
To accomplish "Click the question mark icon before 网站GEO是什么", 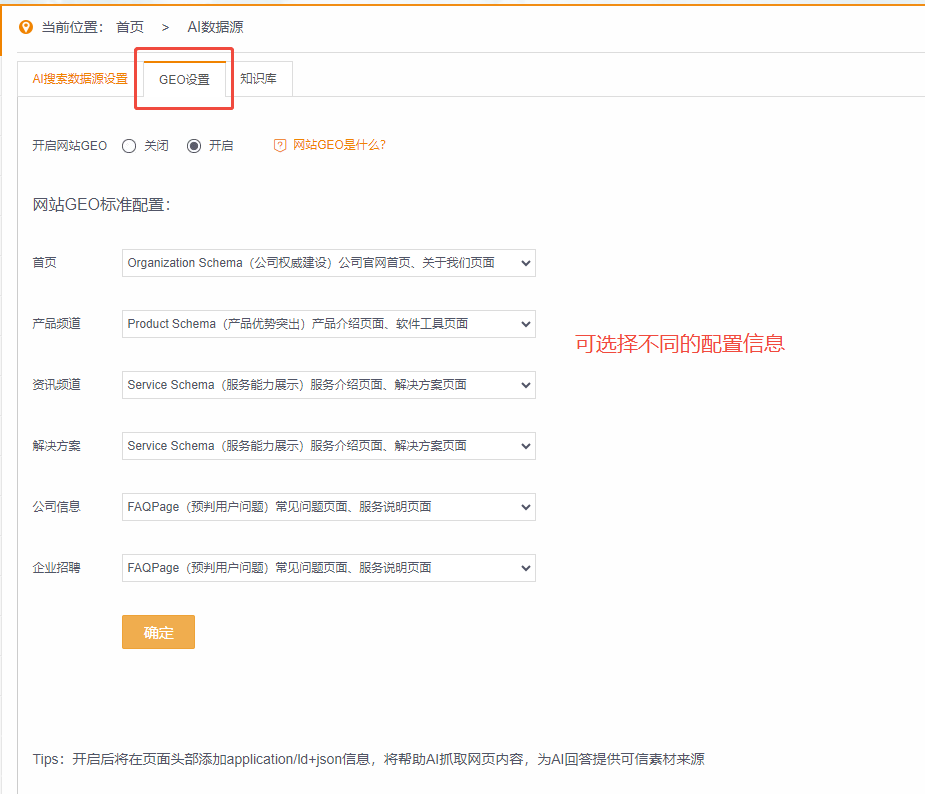I will pos(279,145).
